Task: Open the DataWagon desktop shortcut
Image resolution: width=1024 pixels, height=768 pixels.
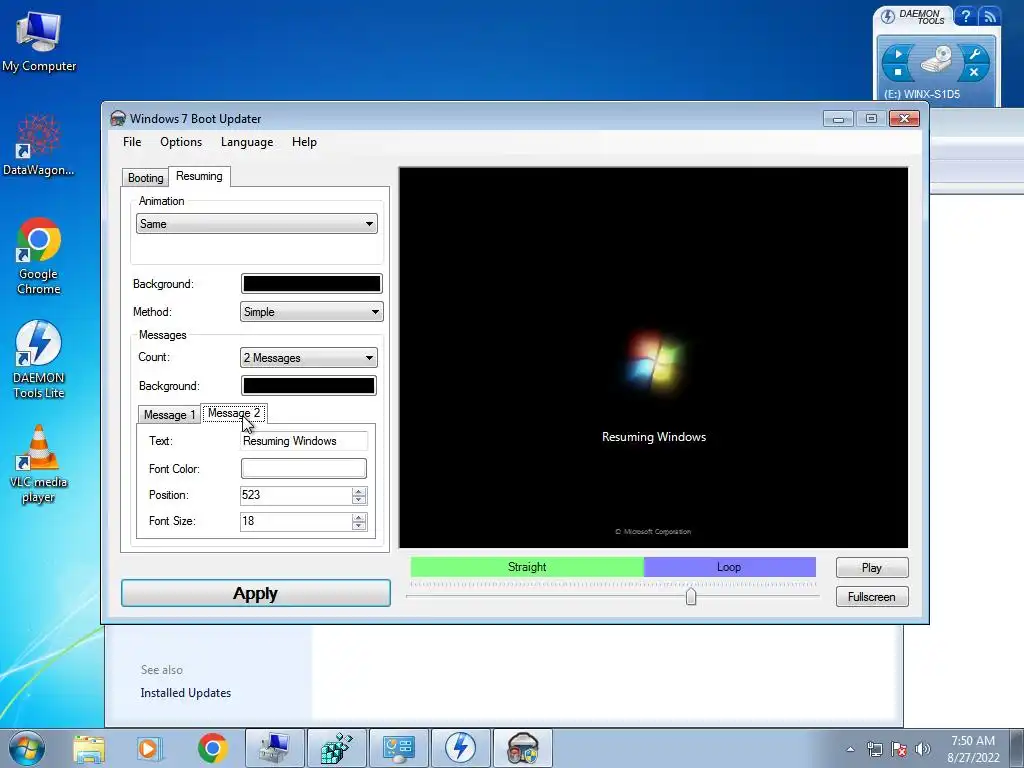Action: (39, 144)
